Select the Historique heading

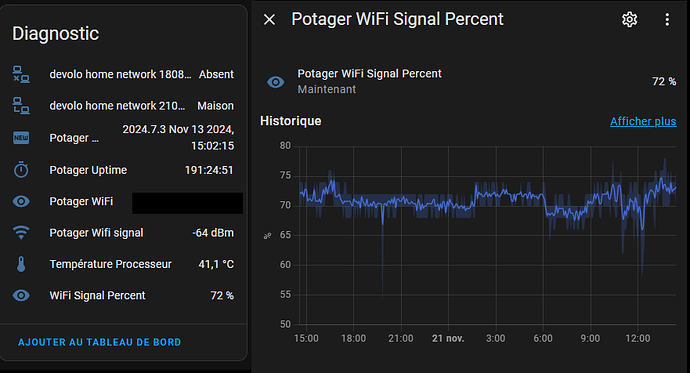click(x=290, y=121)
